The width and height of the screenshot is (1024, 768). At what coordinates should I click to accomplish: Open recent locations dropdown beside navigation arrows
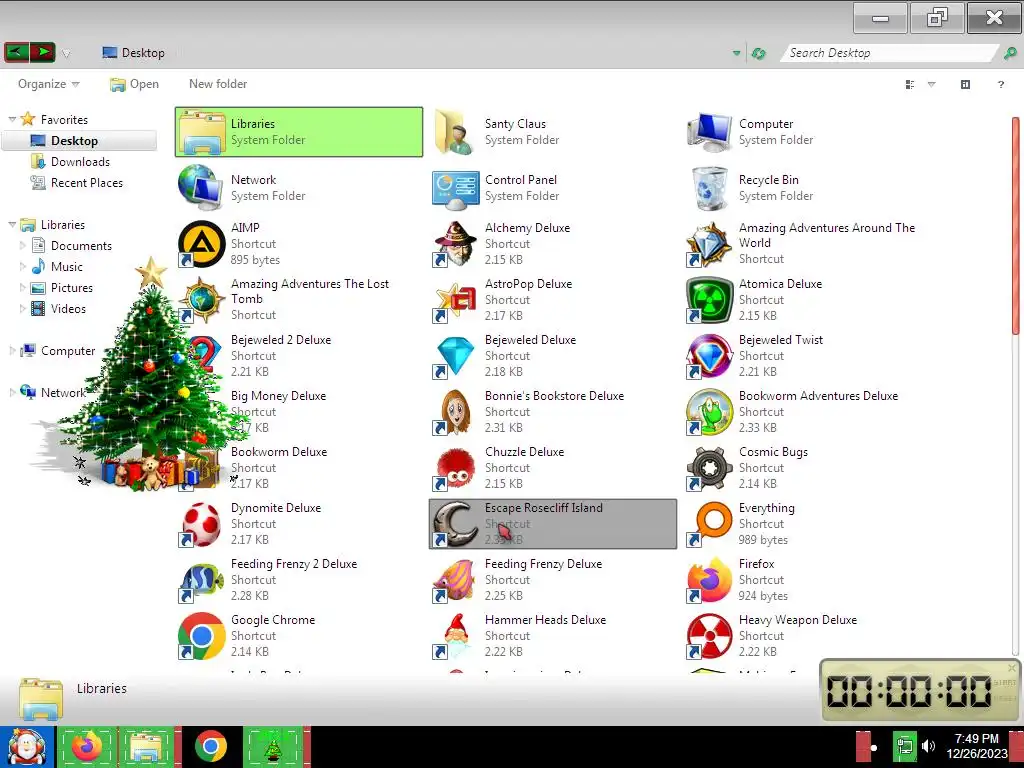pos(66,54)
